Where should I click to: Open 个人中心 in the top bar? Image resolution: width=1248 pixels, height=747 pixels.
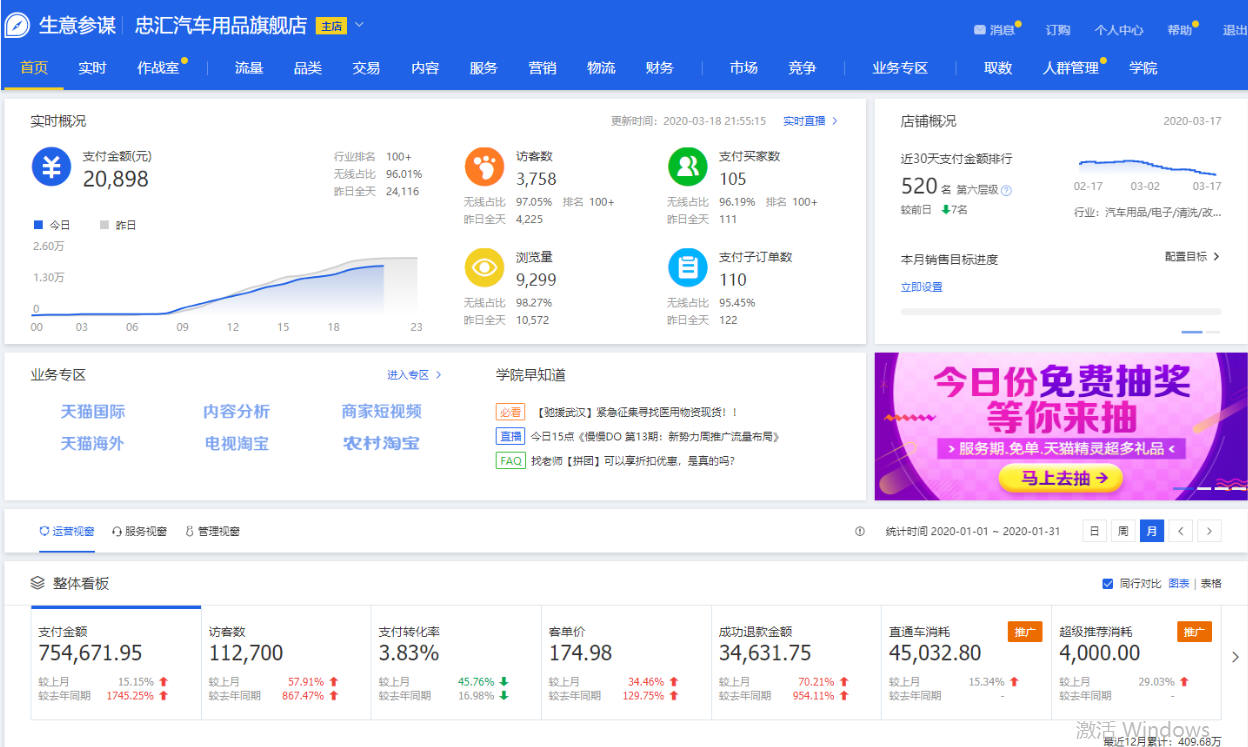click(x=1118, y=30)
